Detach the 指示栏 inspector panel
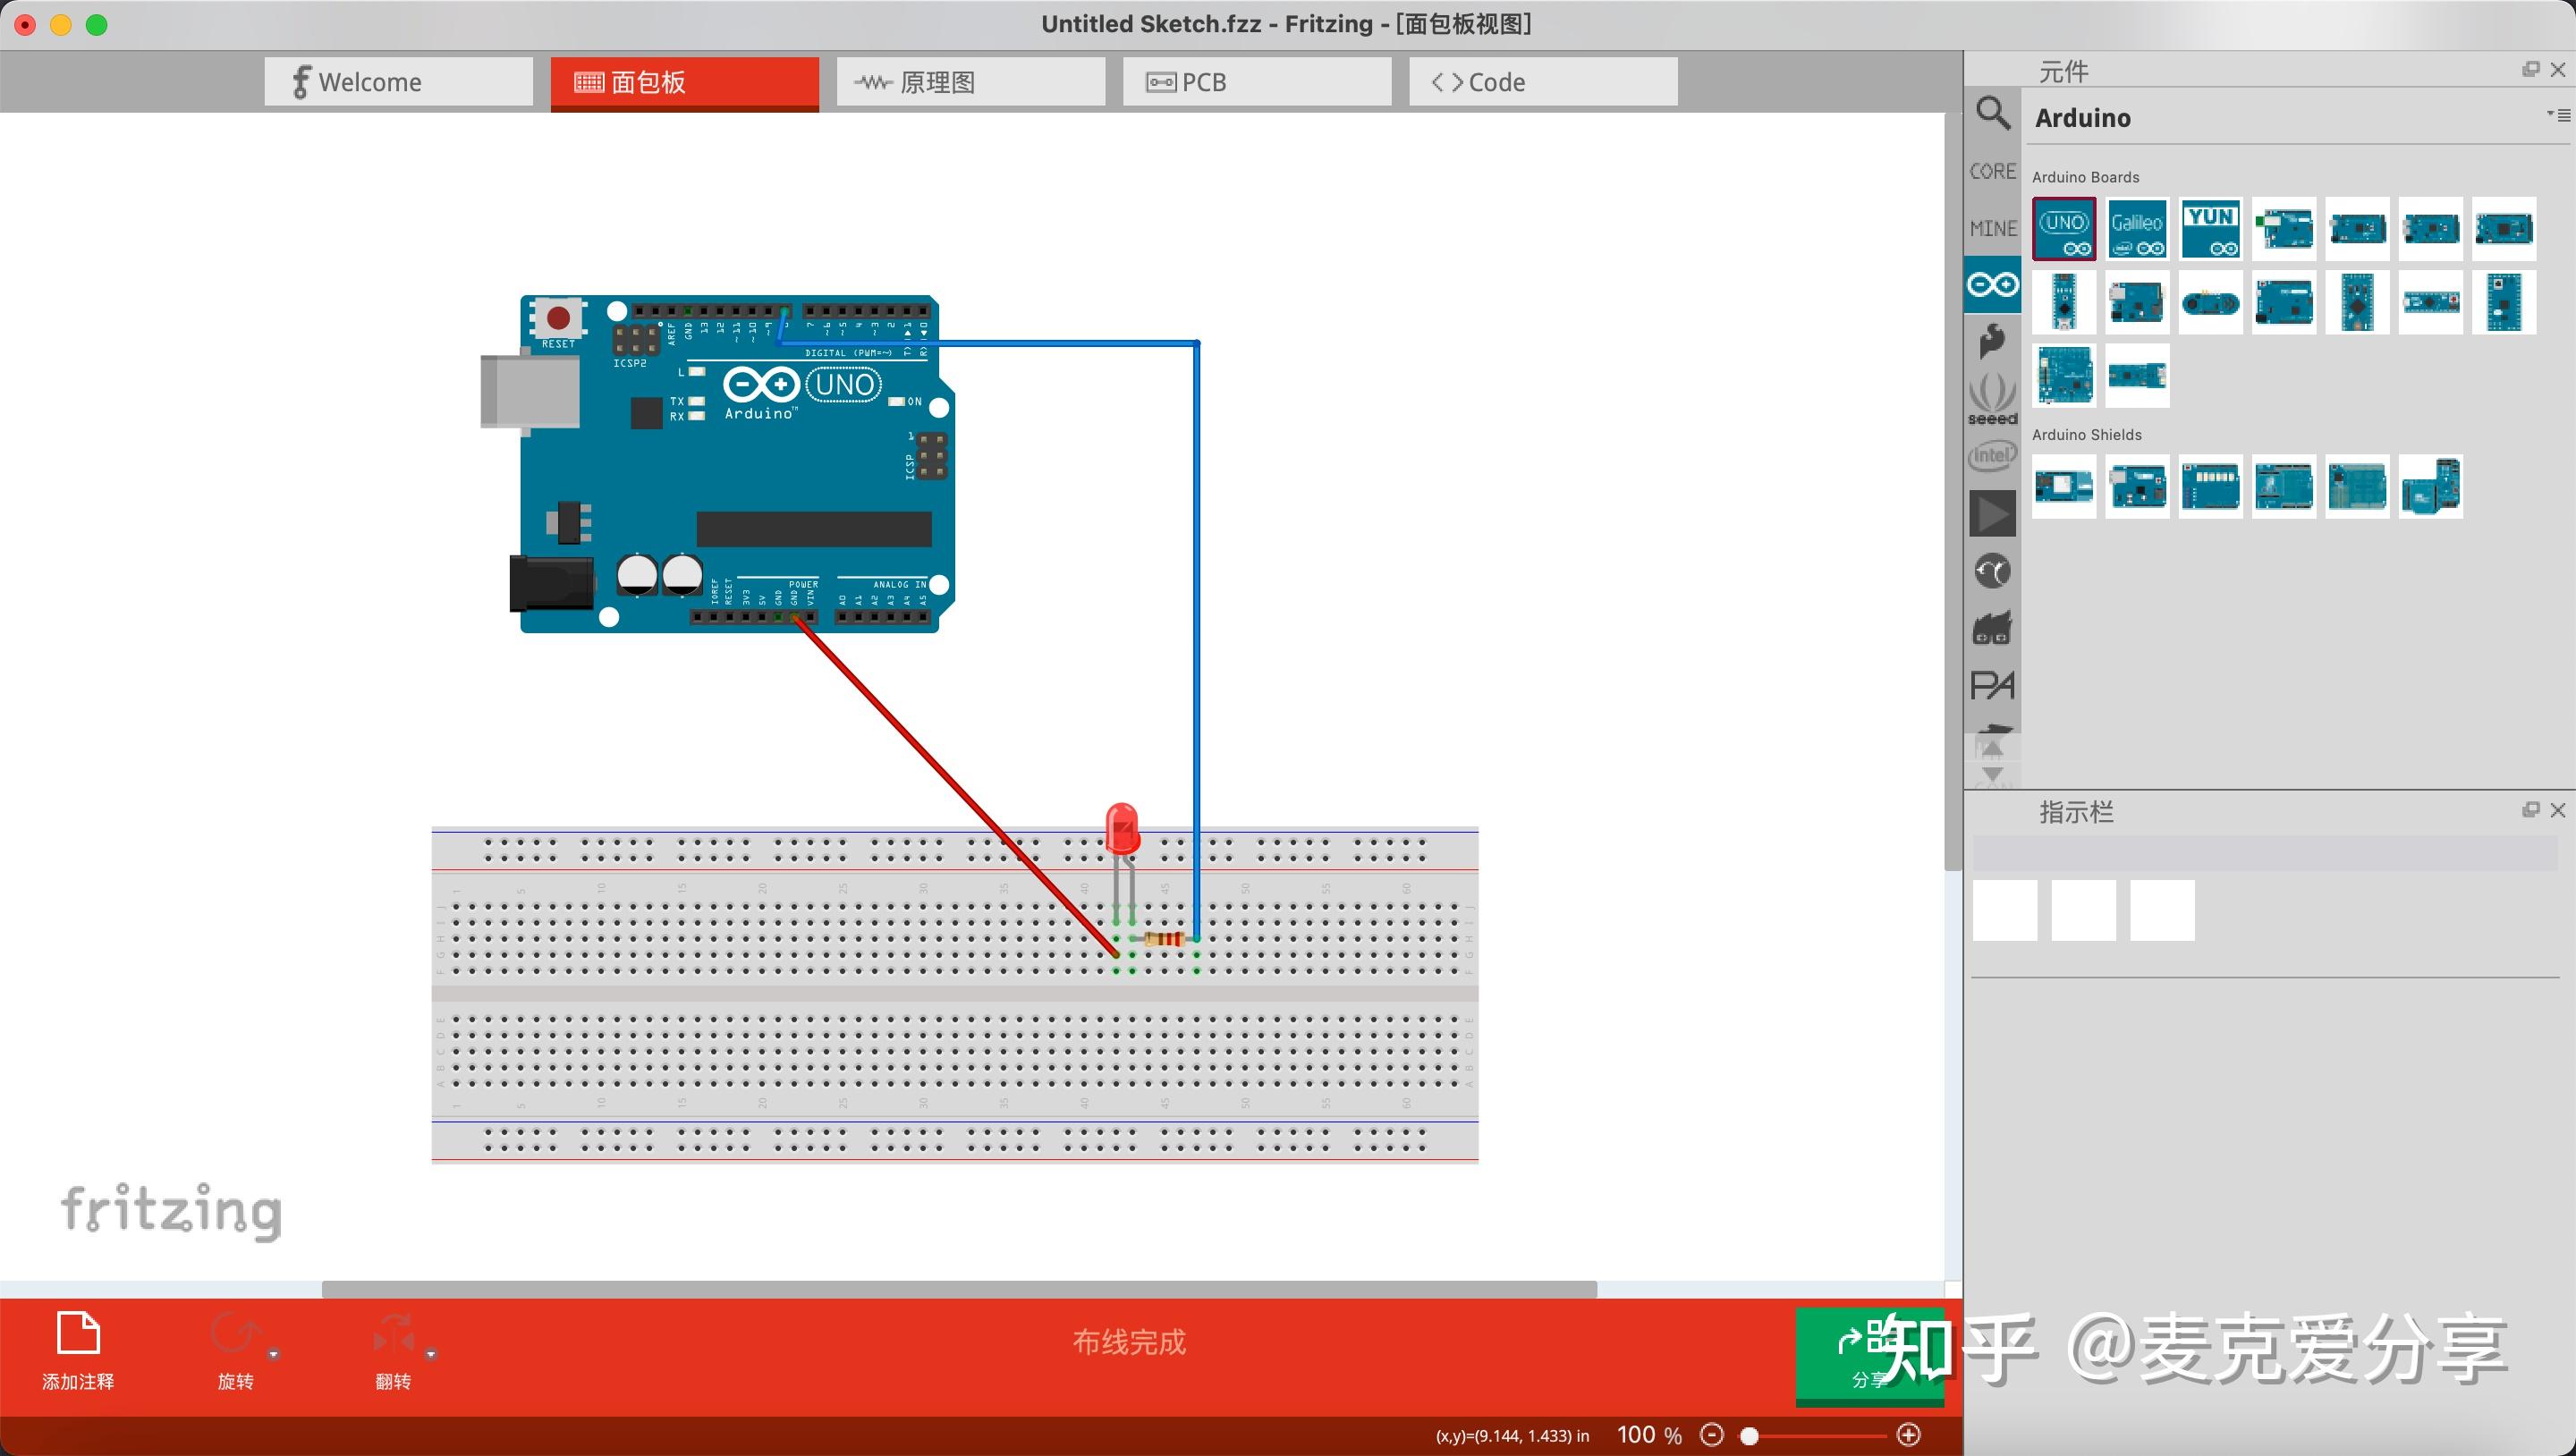 tap(2530, 809)
